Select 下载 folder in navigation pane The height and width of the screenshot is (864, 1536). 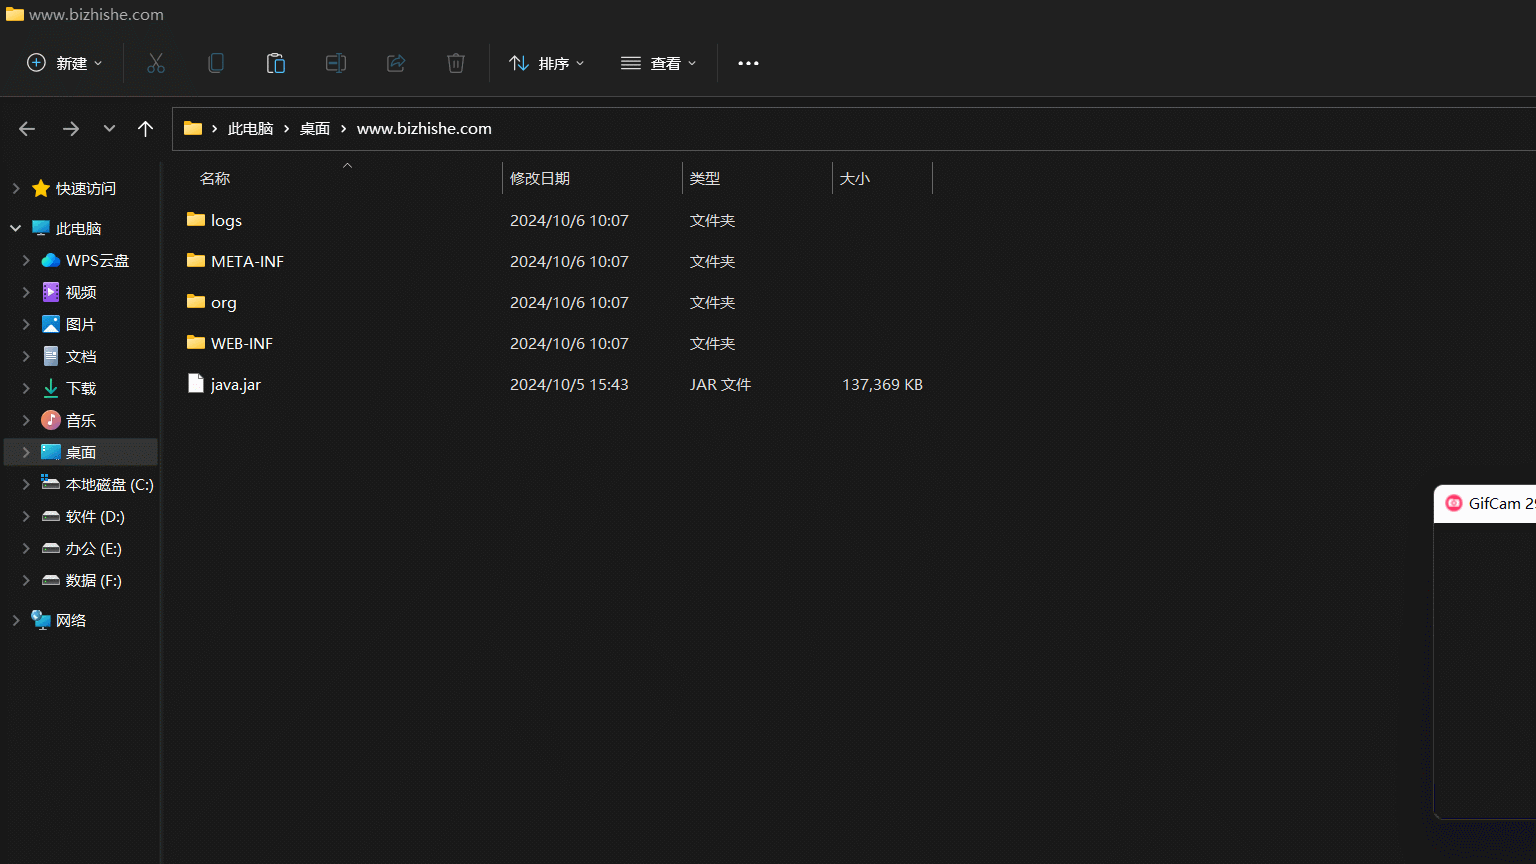81,388
